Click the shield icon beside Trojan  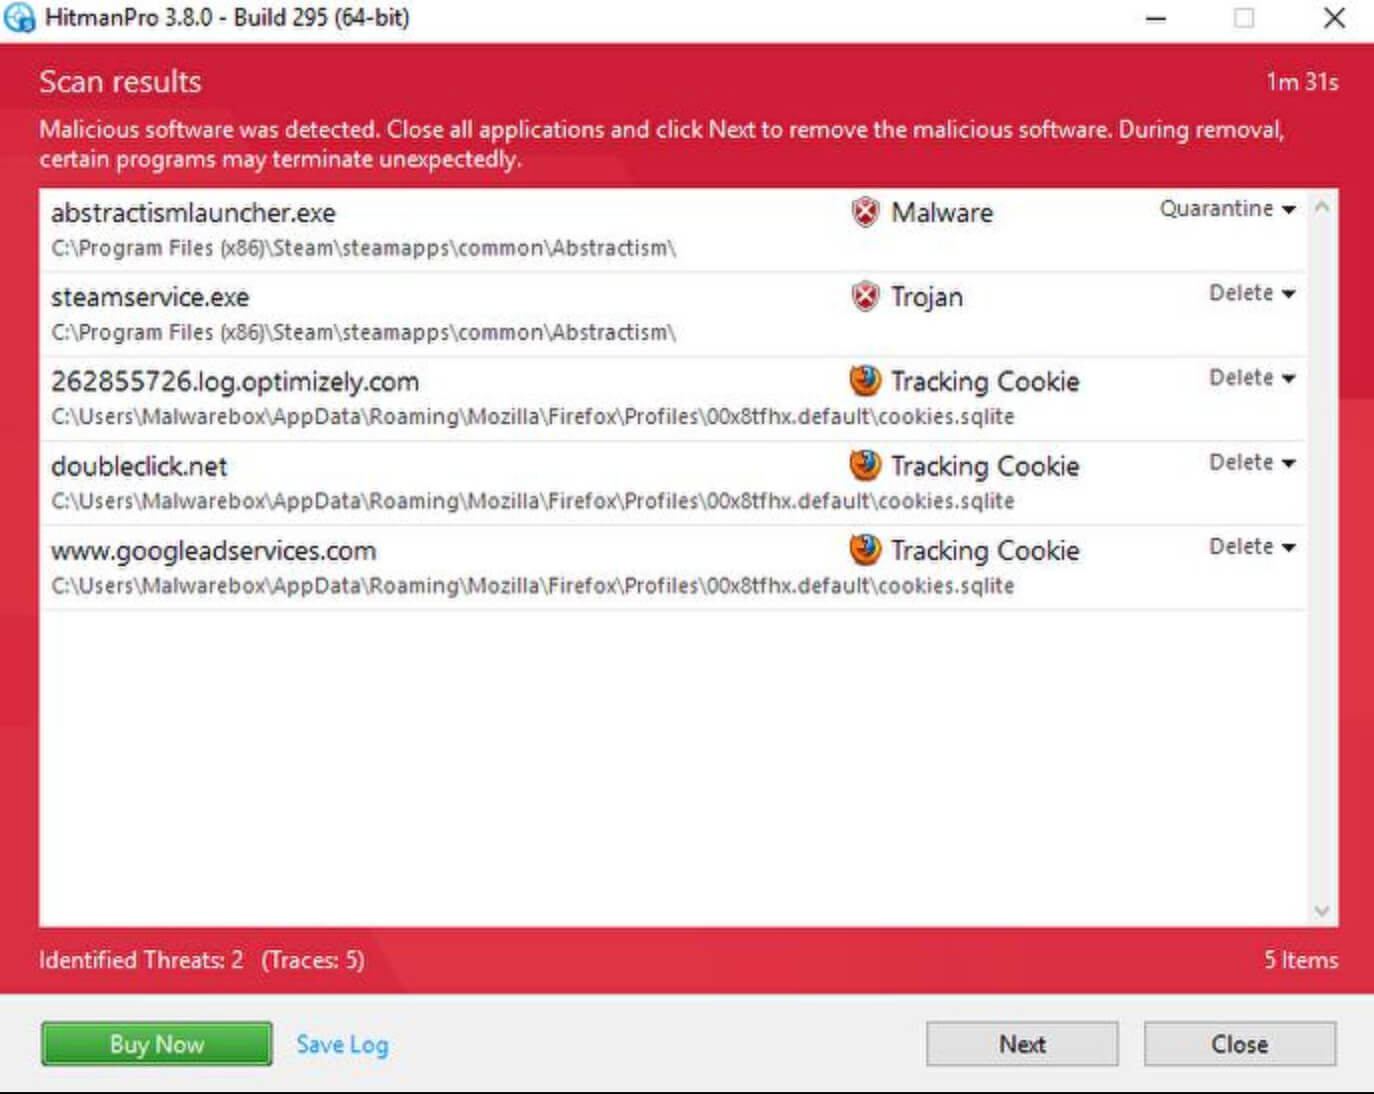point(865,296)
